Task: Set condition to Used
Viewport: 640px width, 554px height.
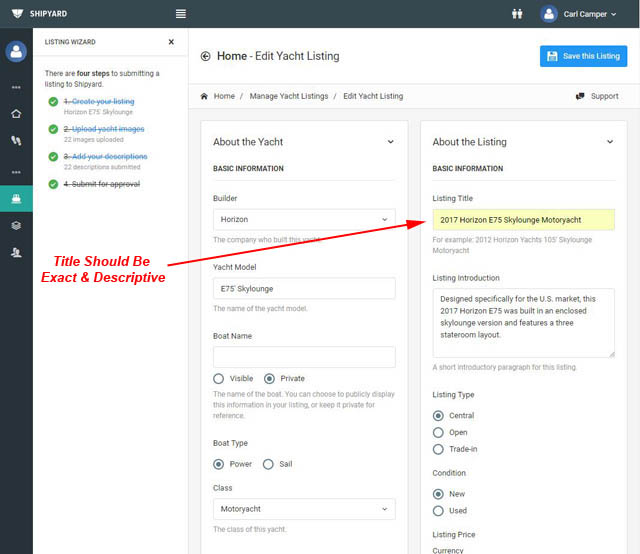Action: coord(438,510)
